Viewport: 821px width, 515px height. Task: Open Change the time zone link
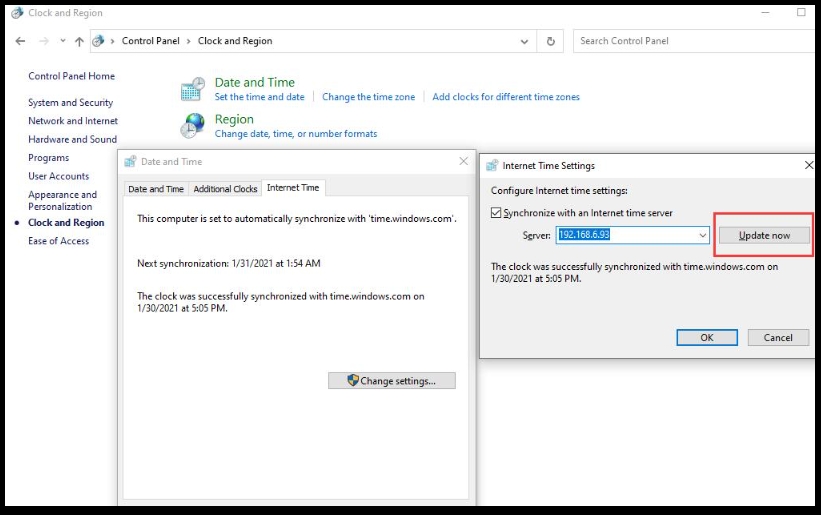368,97
